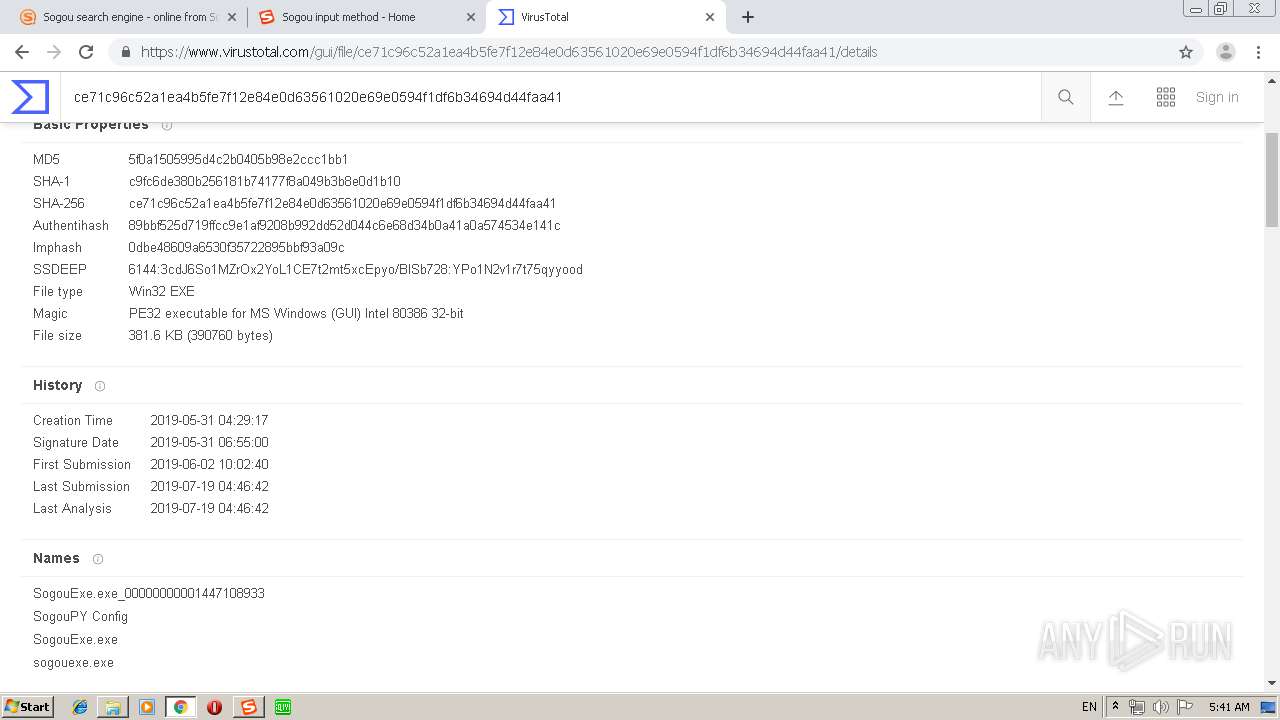Click the Imphash value

236,248
